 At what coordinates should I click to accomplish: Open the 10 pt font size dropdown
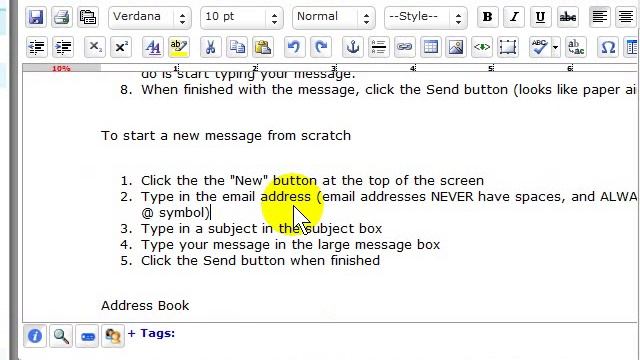tap(242, 17)
